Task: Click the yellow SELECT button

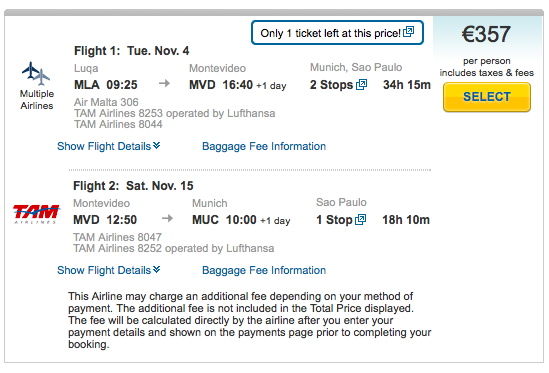Action: 487,97
